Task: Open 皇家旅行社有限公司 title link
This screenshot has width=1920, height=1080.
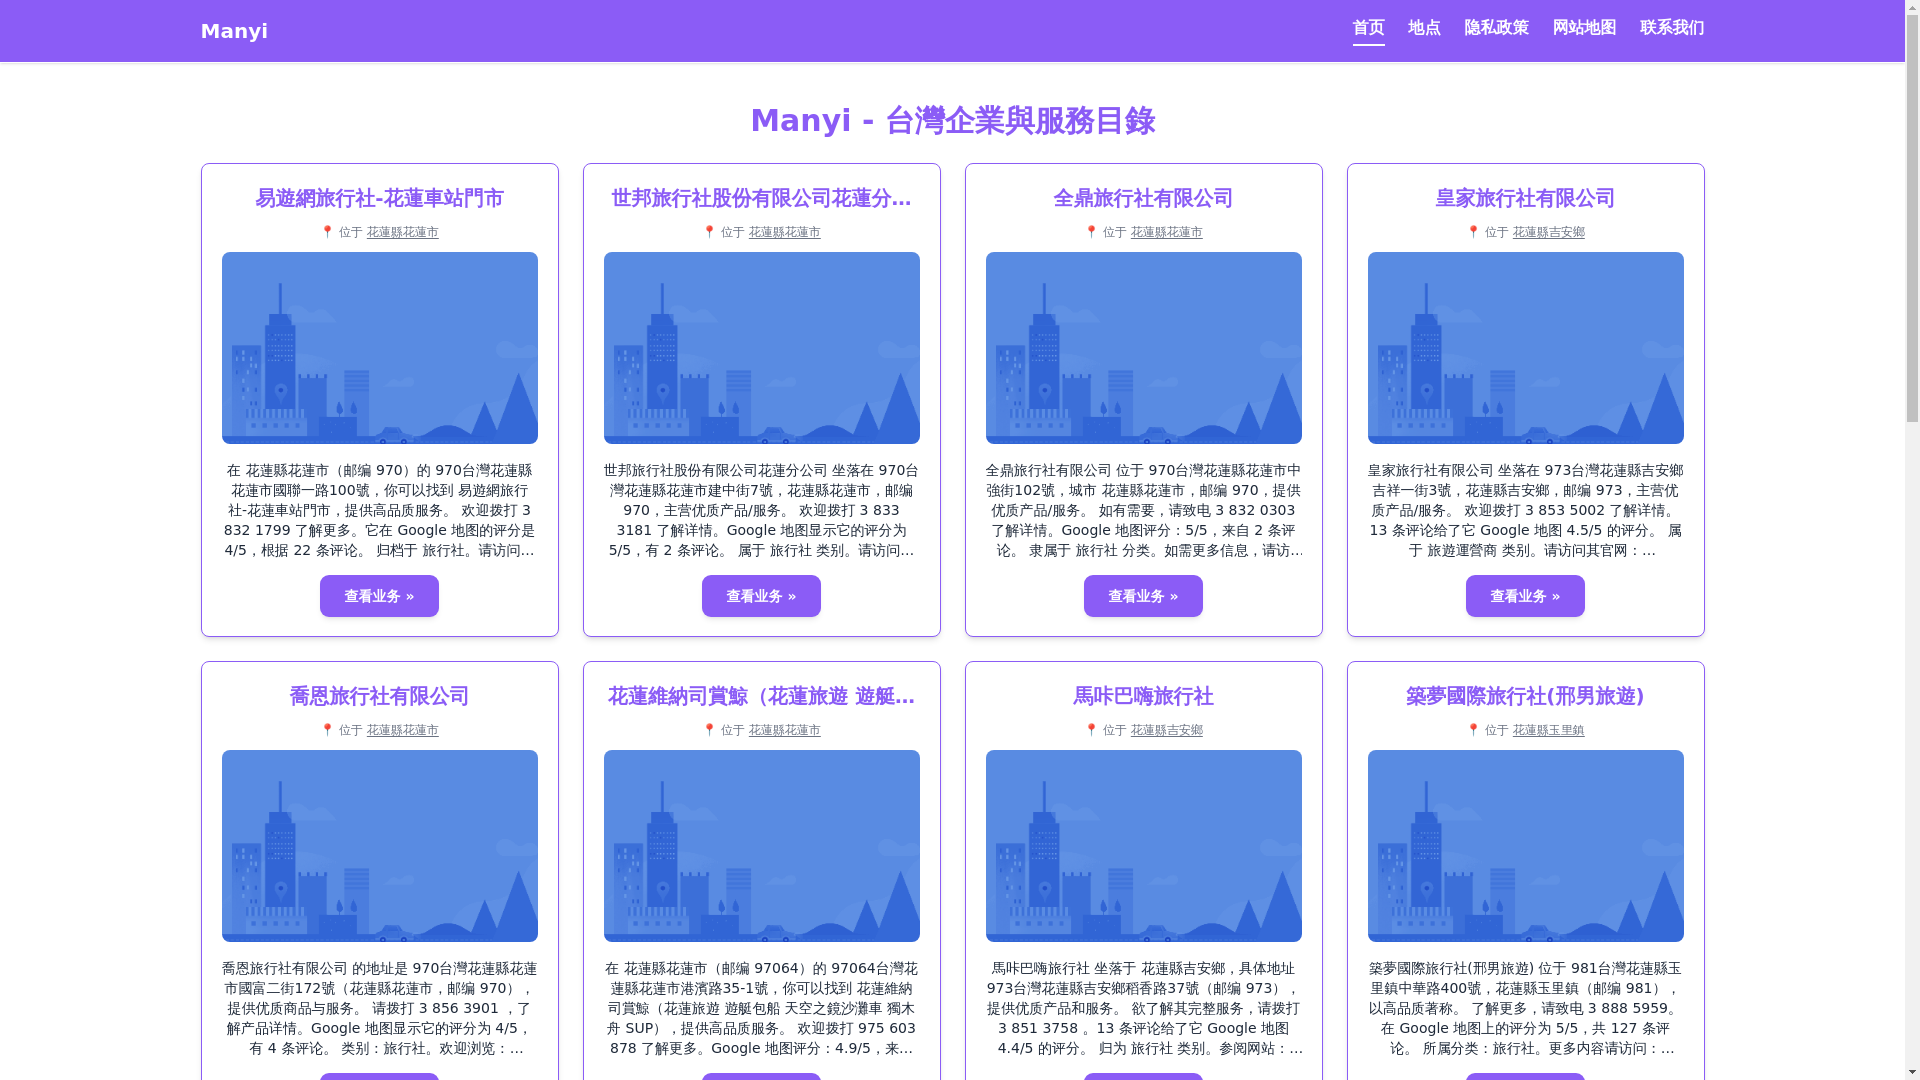Action: (x=1525, y=198)
